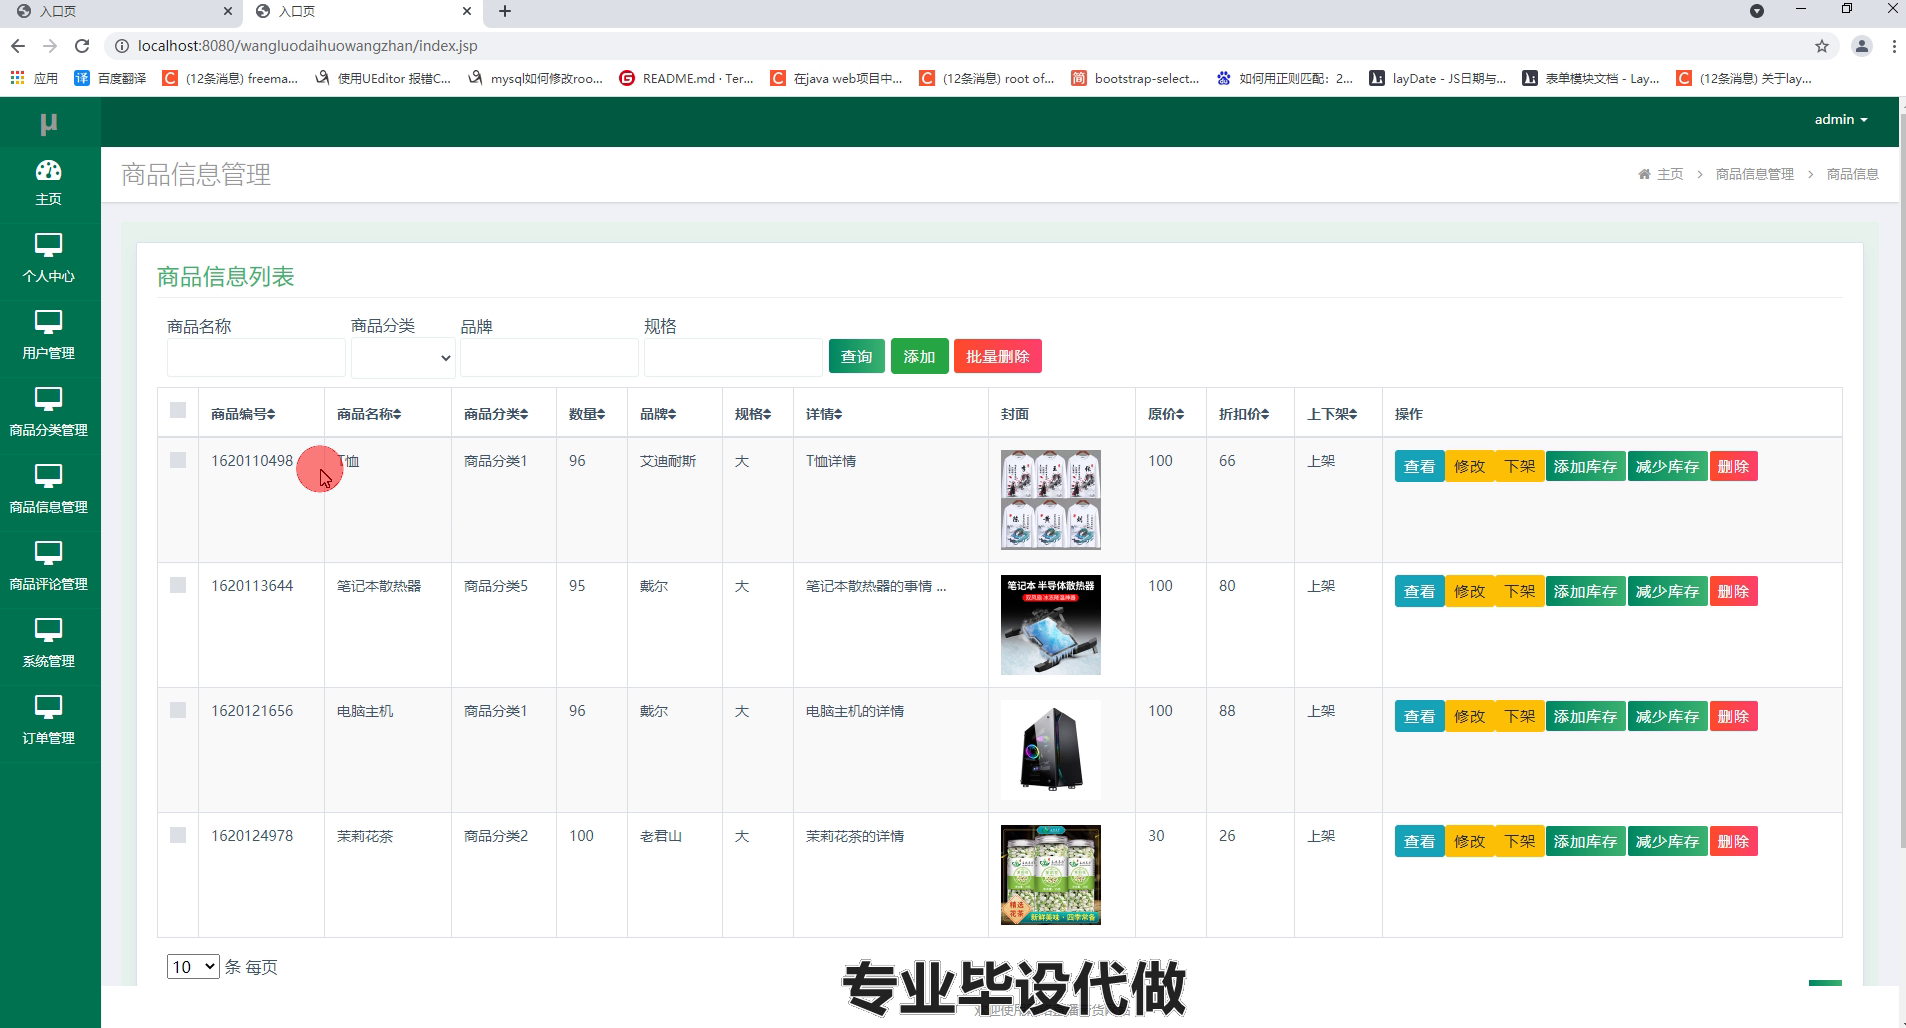1906x1028 pixels.
Task: Click the 批量删除 button
Action: 997,356
